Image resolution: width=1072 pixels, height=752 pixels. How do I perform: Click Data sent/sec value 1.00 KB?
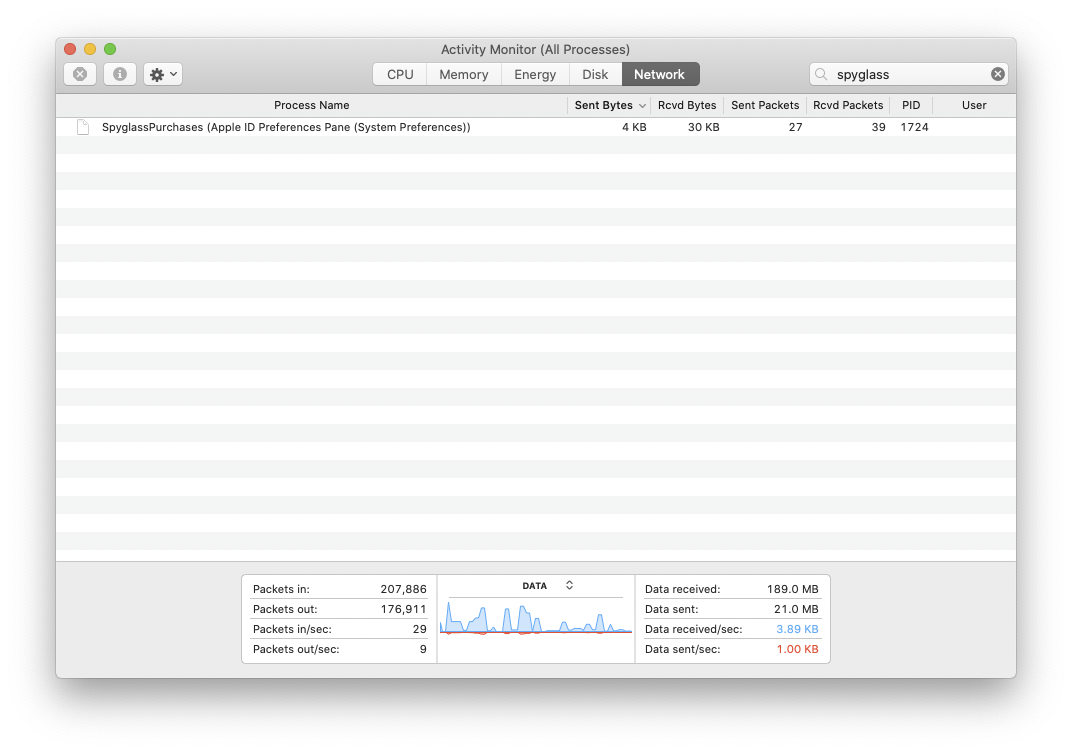(x=797, y=649)
